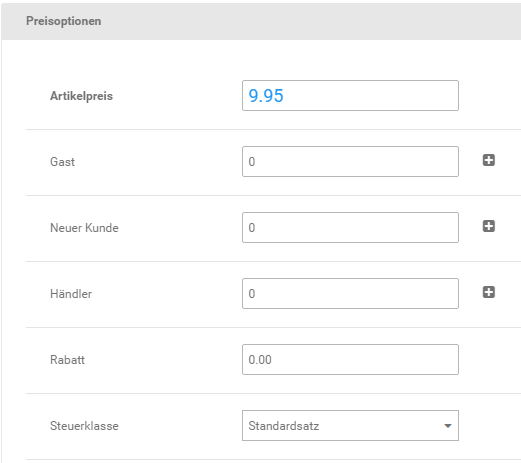
Task: Add a price tier for Händler
Action: [489, 292]
